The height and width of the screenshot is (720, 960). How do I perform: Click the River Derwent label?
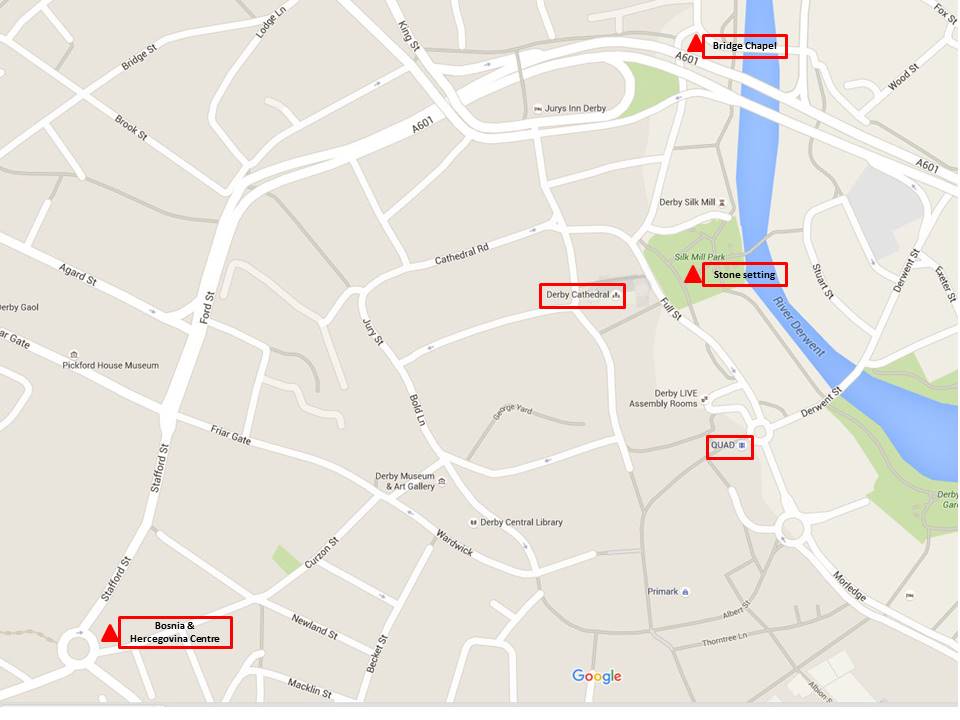(799, 326)
